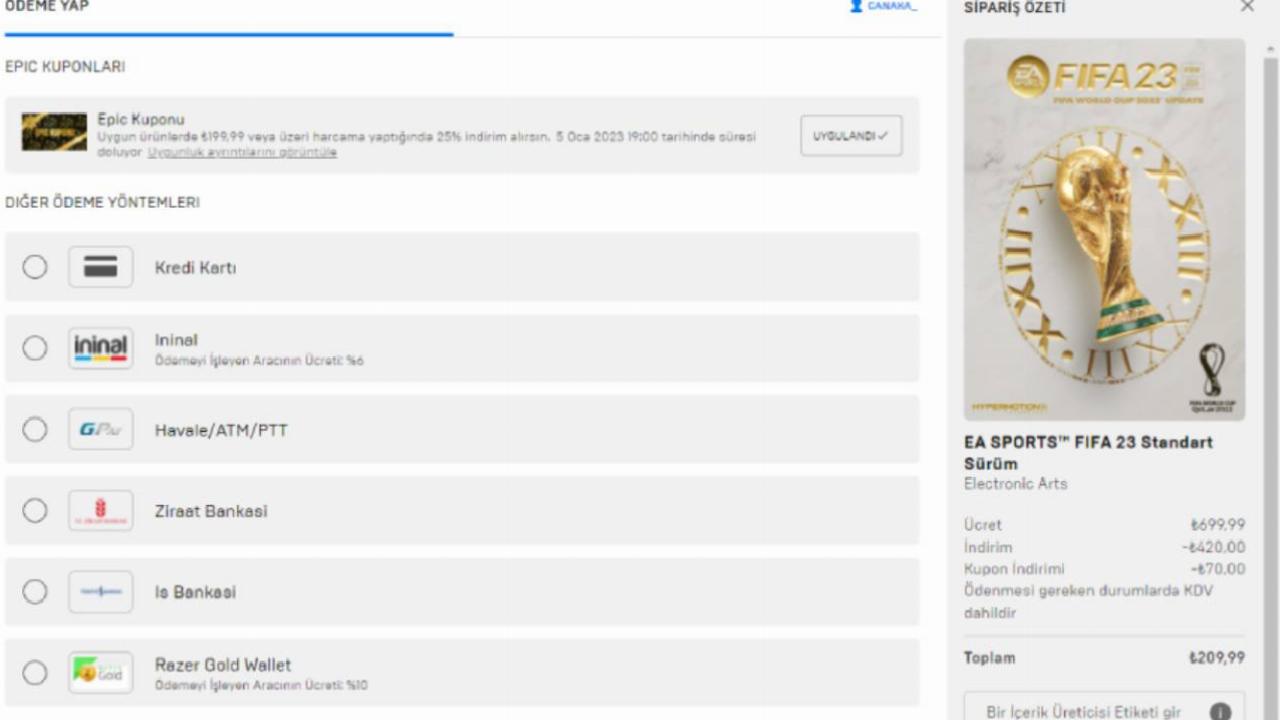Screen dimensions: 1280x720
Task: Click the Toplam ₺209,99 amount
Action: (1217, 658)
